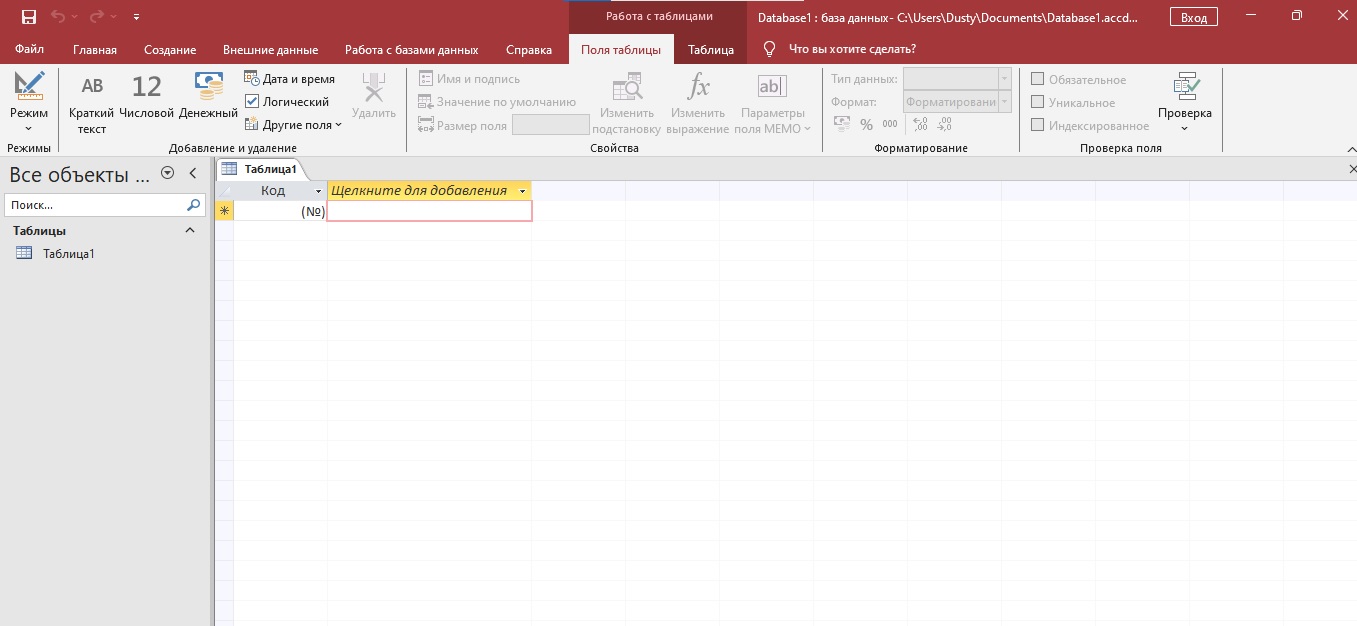1357x626 pixels.
Task: Open the Режим view switcher
Action: [29, 104]
